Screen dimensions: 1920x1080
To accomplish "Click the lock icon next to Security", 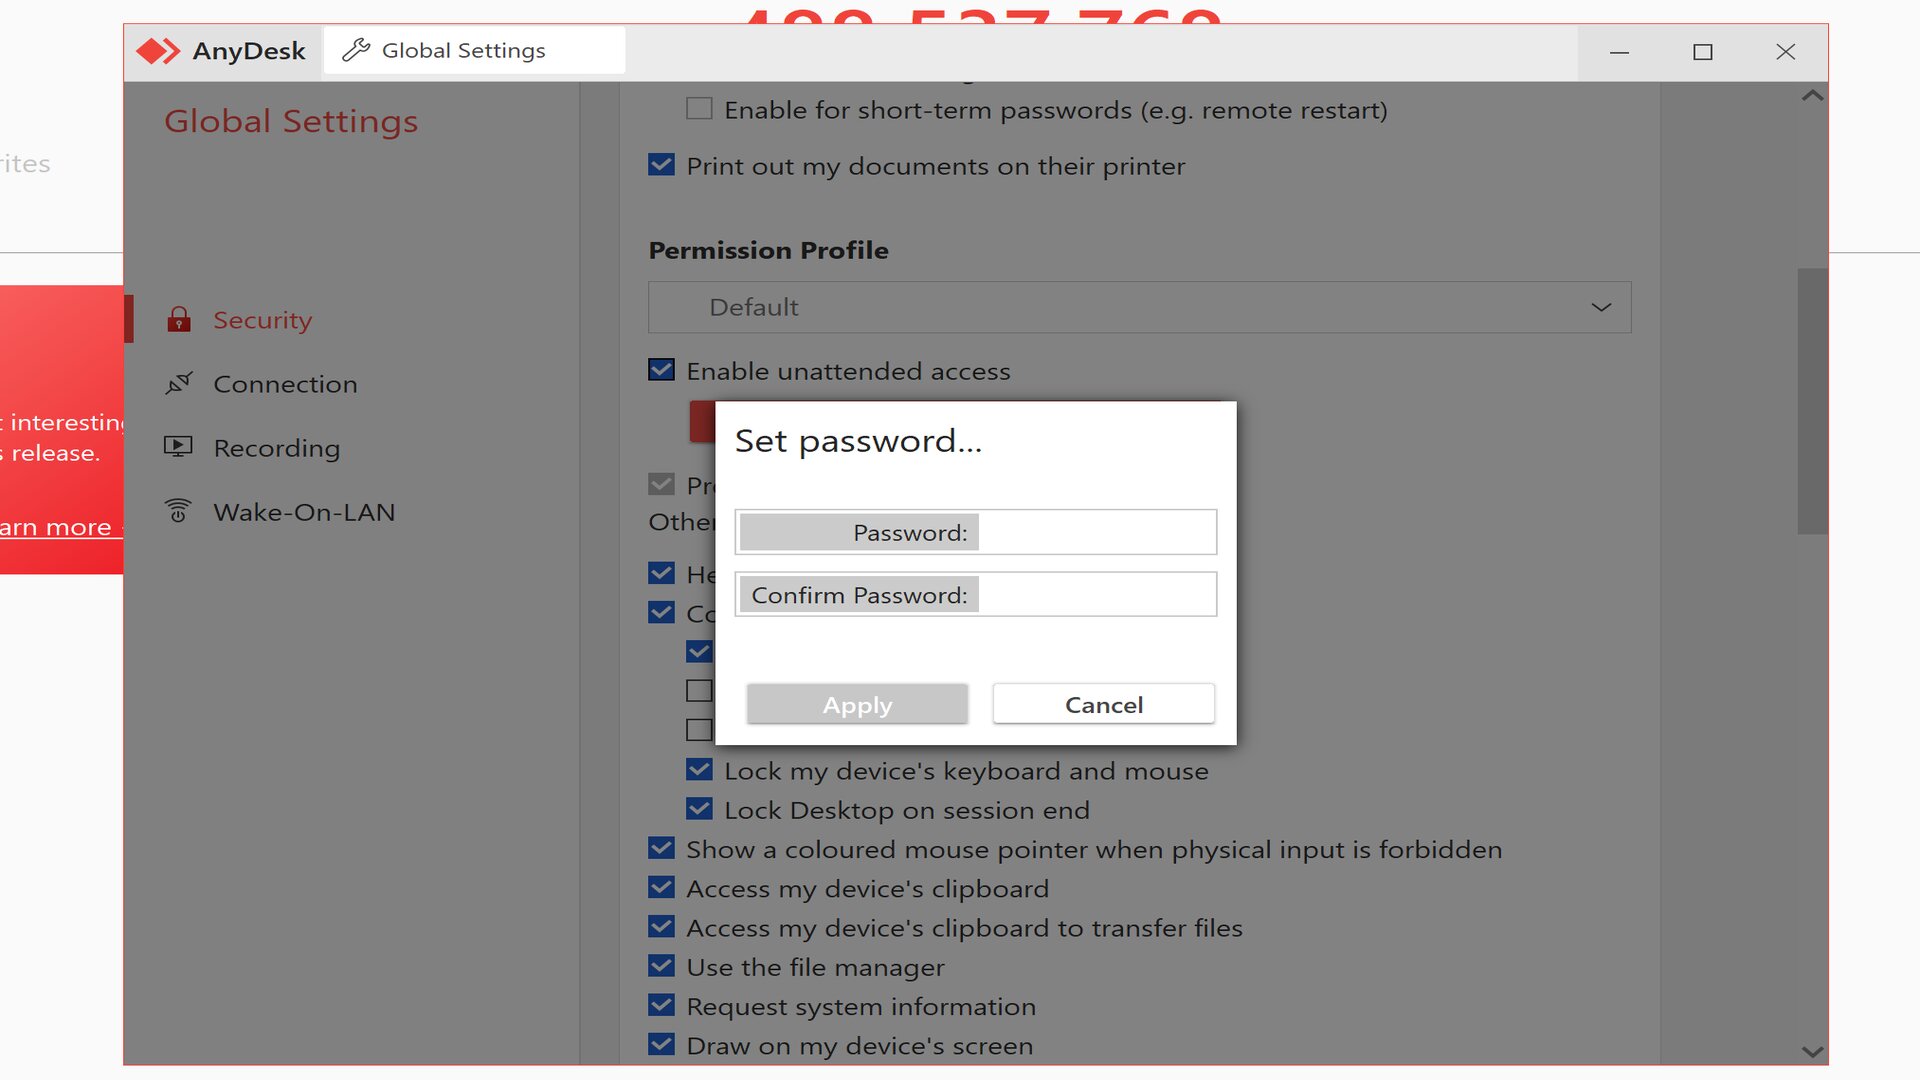I will click(177, 319).
